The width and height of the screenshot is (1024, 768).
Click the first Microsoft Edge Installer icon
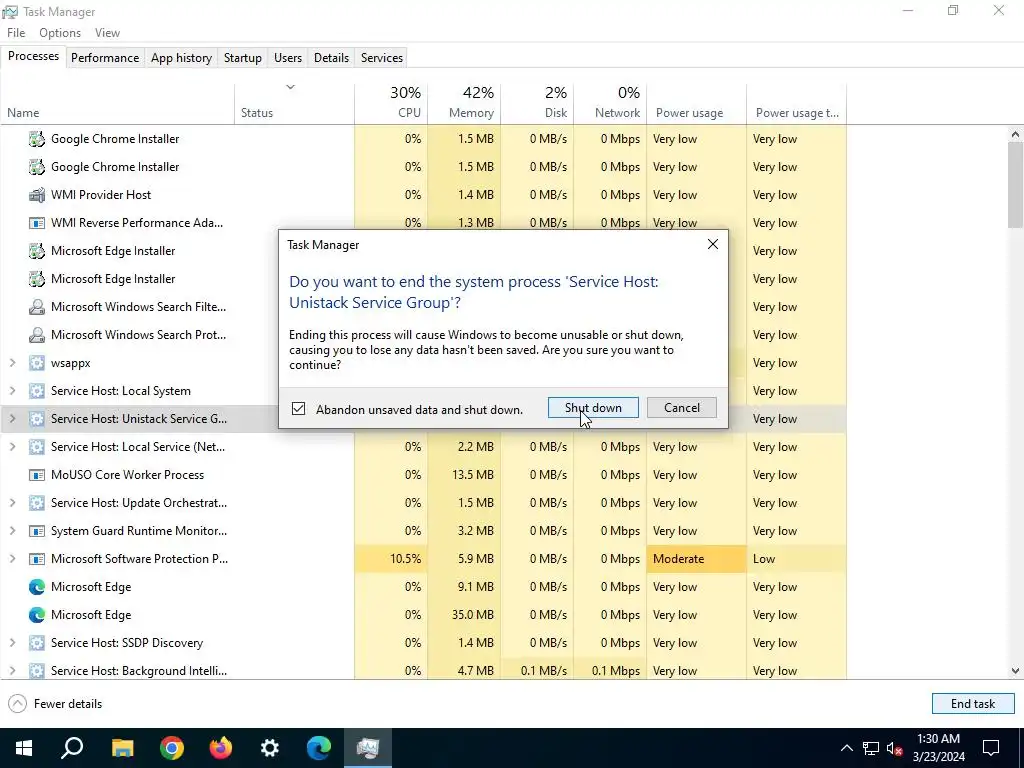(x=37, y=251)
